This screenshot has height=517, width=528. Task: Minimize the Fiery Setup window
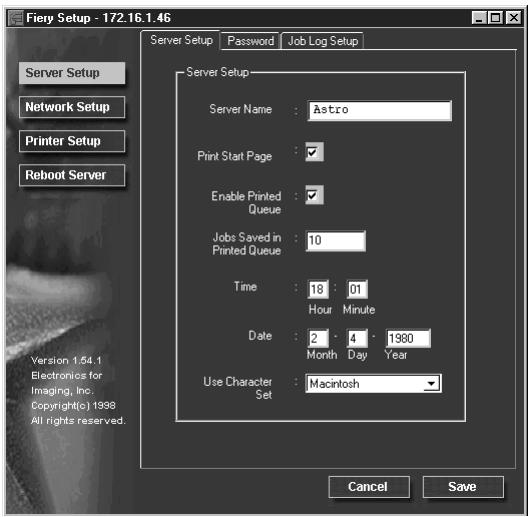tap(479, 18)
